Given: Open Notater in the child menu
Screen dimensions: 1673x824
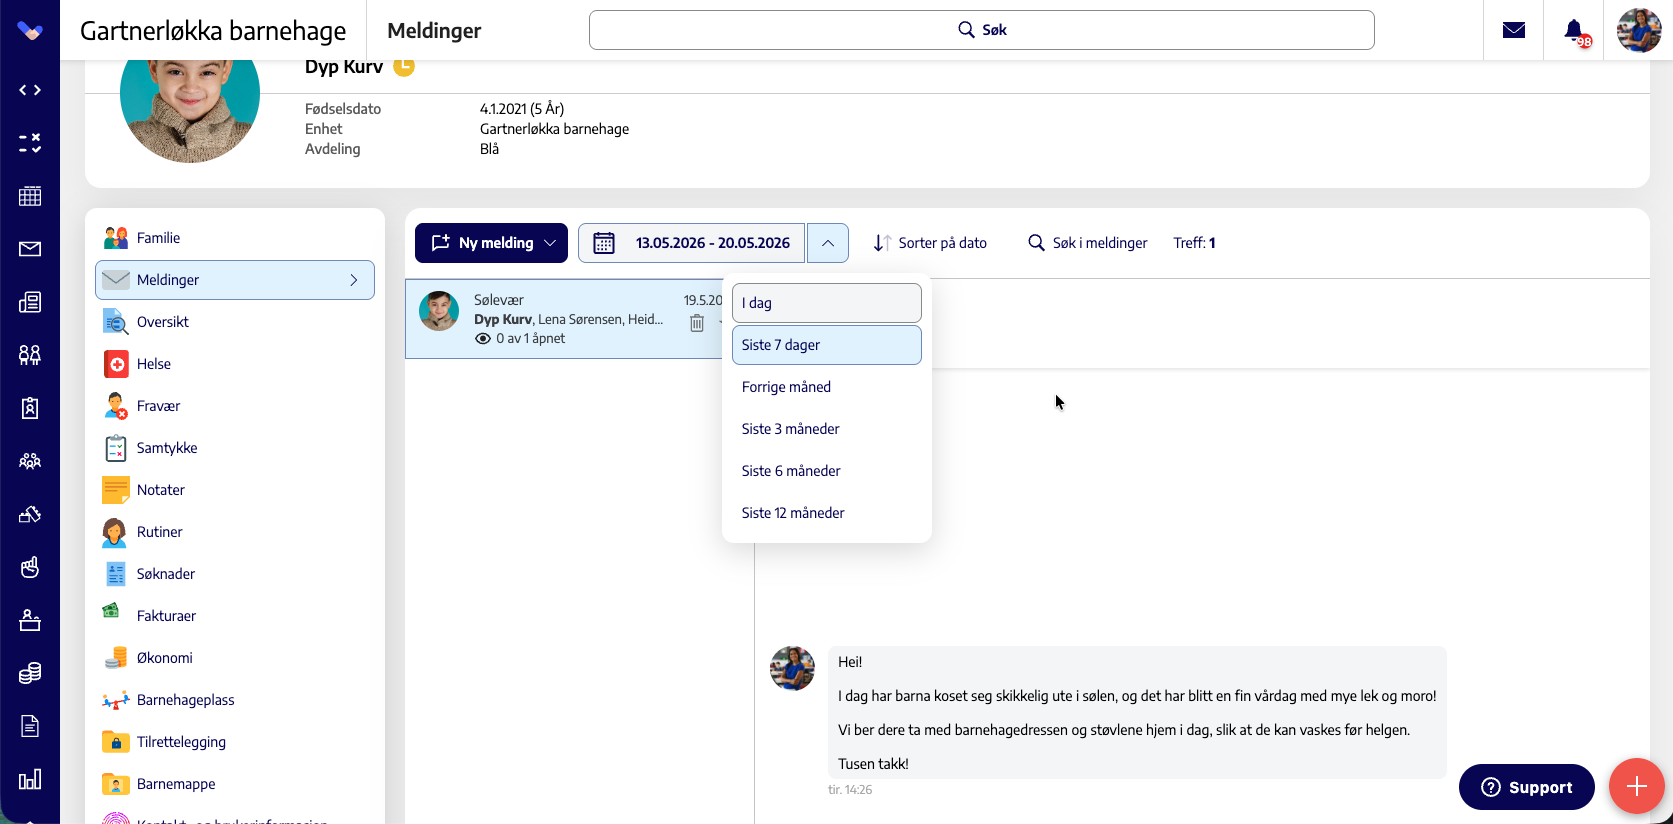Looking at the screenshot, I should pyautogui.click(x=235, y=490).
